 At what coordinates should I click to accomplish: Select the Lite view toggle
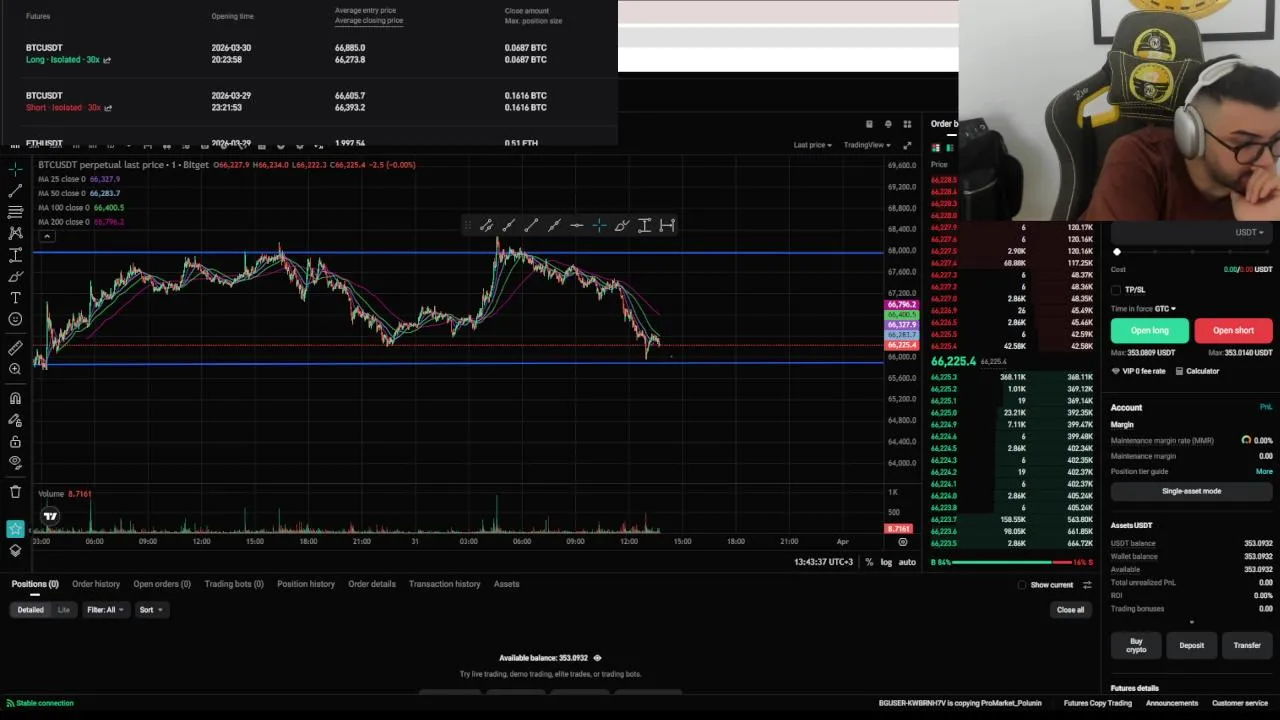[x=64, y=609]
